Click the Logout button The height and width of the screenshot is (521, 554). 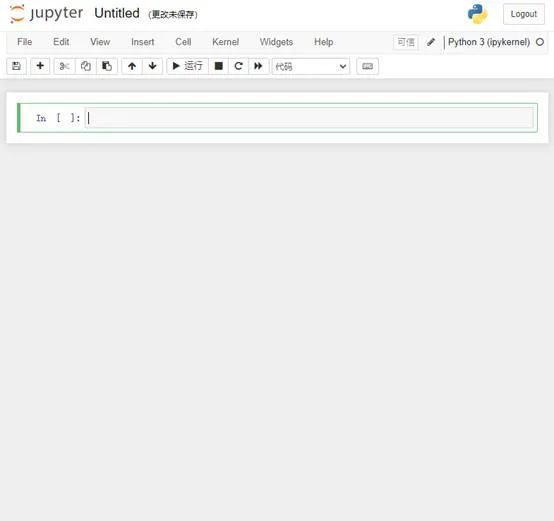coord(524,14)
